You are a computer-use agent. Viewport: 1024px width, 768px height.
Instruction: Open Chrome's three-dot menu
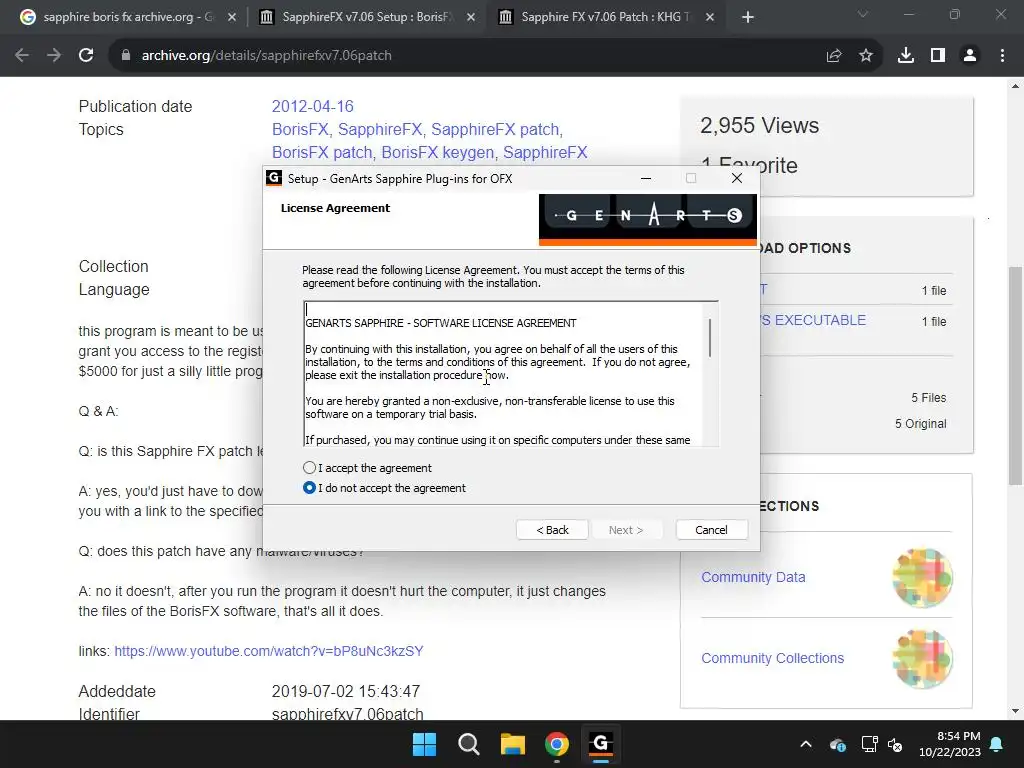[1002, 56]
